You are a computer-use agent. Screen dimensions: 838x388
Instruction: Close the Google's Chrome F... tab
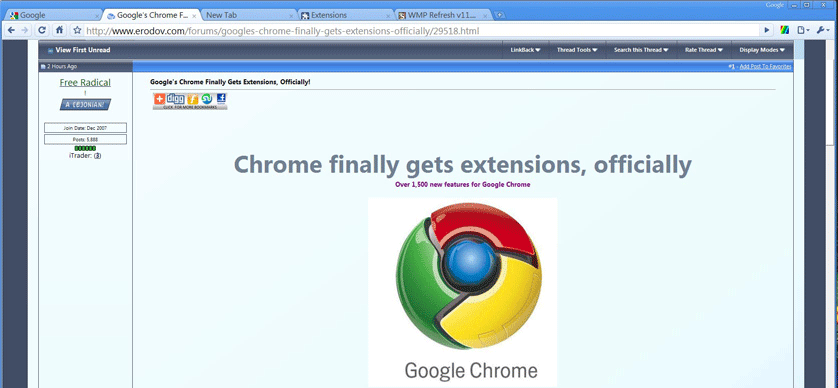193,16
